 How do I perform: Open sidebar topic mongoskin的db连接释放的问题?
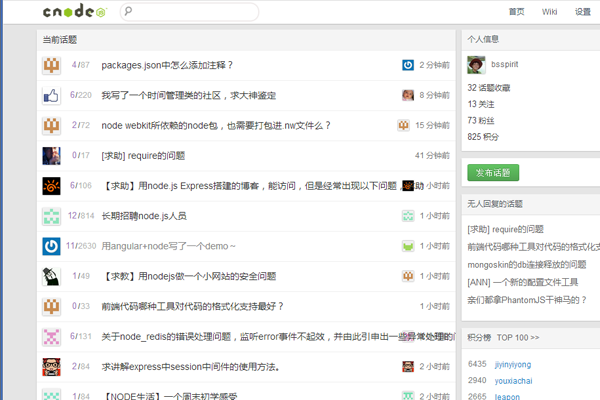(x=527, y=264)
